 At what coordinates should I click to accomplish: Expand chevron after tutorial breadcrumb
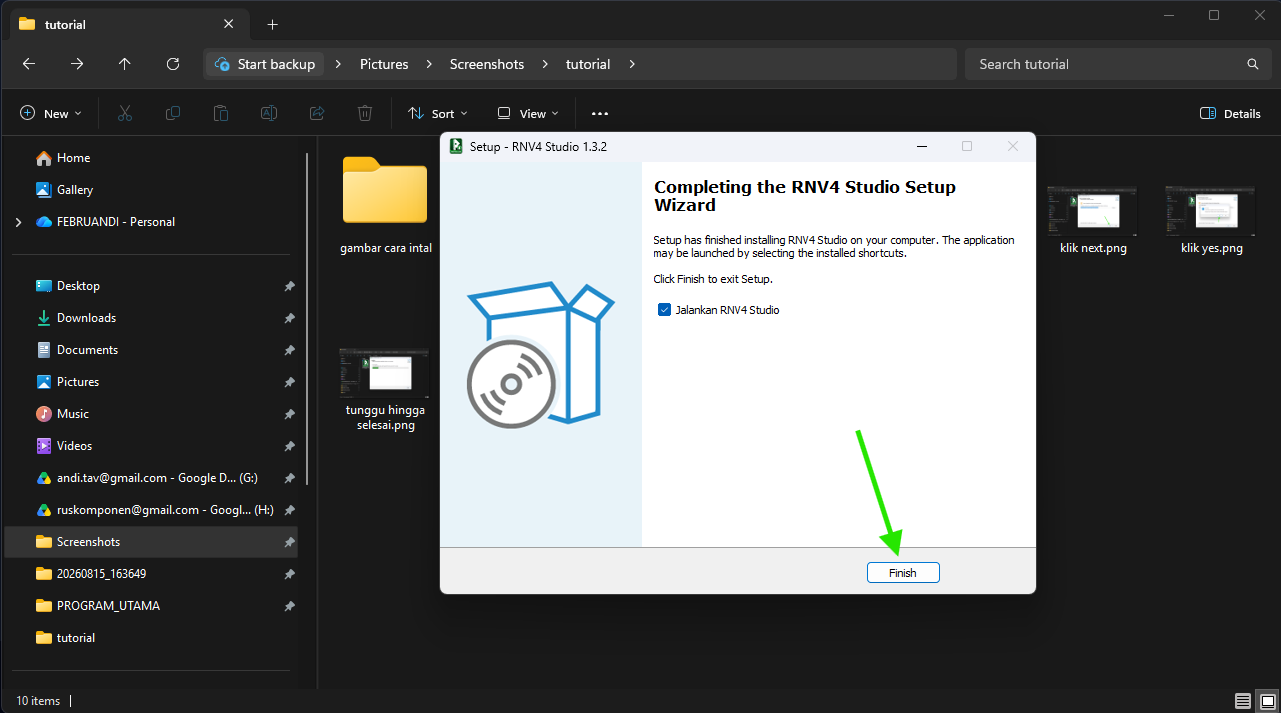632,64
